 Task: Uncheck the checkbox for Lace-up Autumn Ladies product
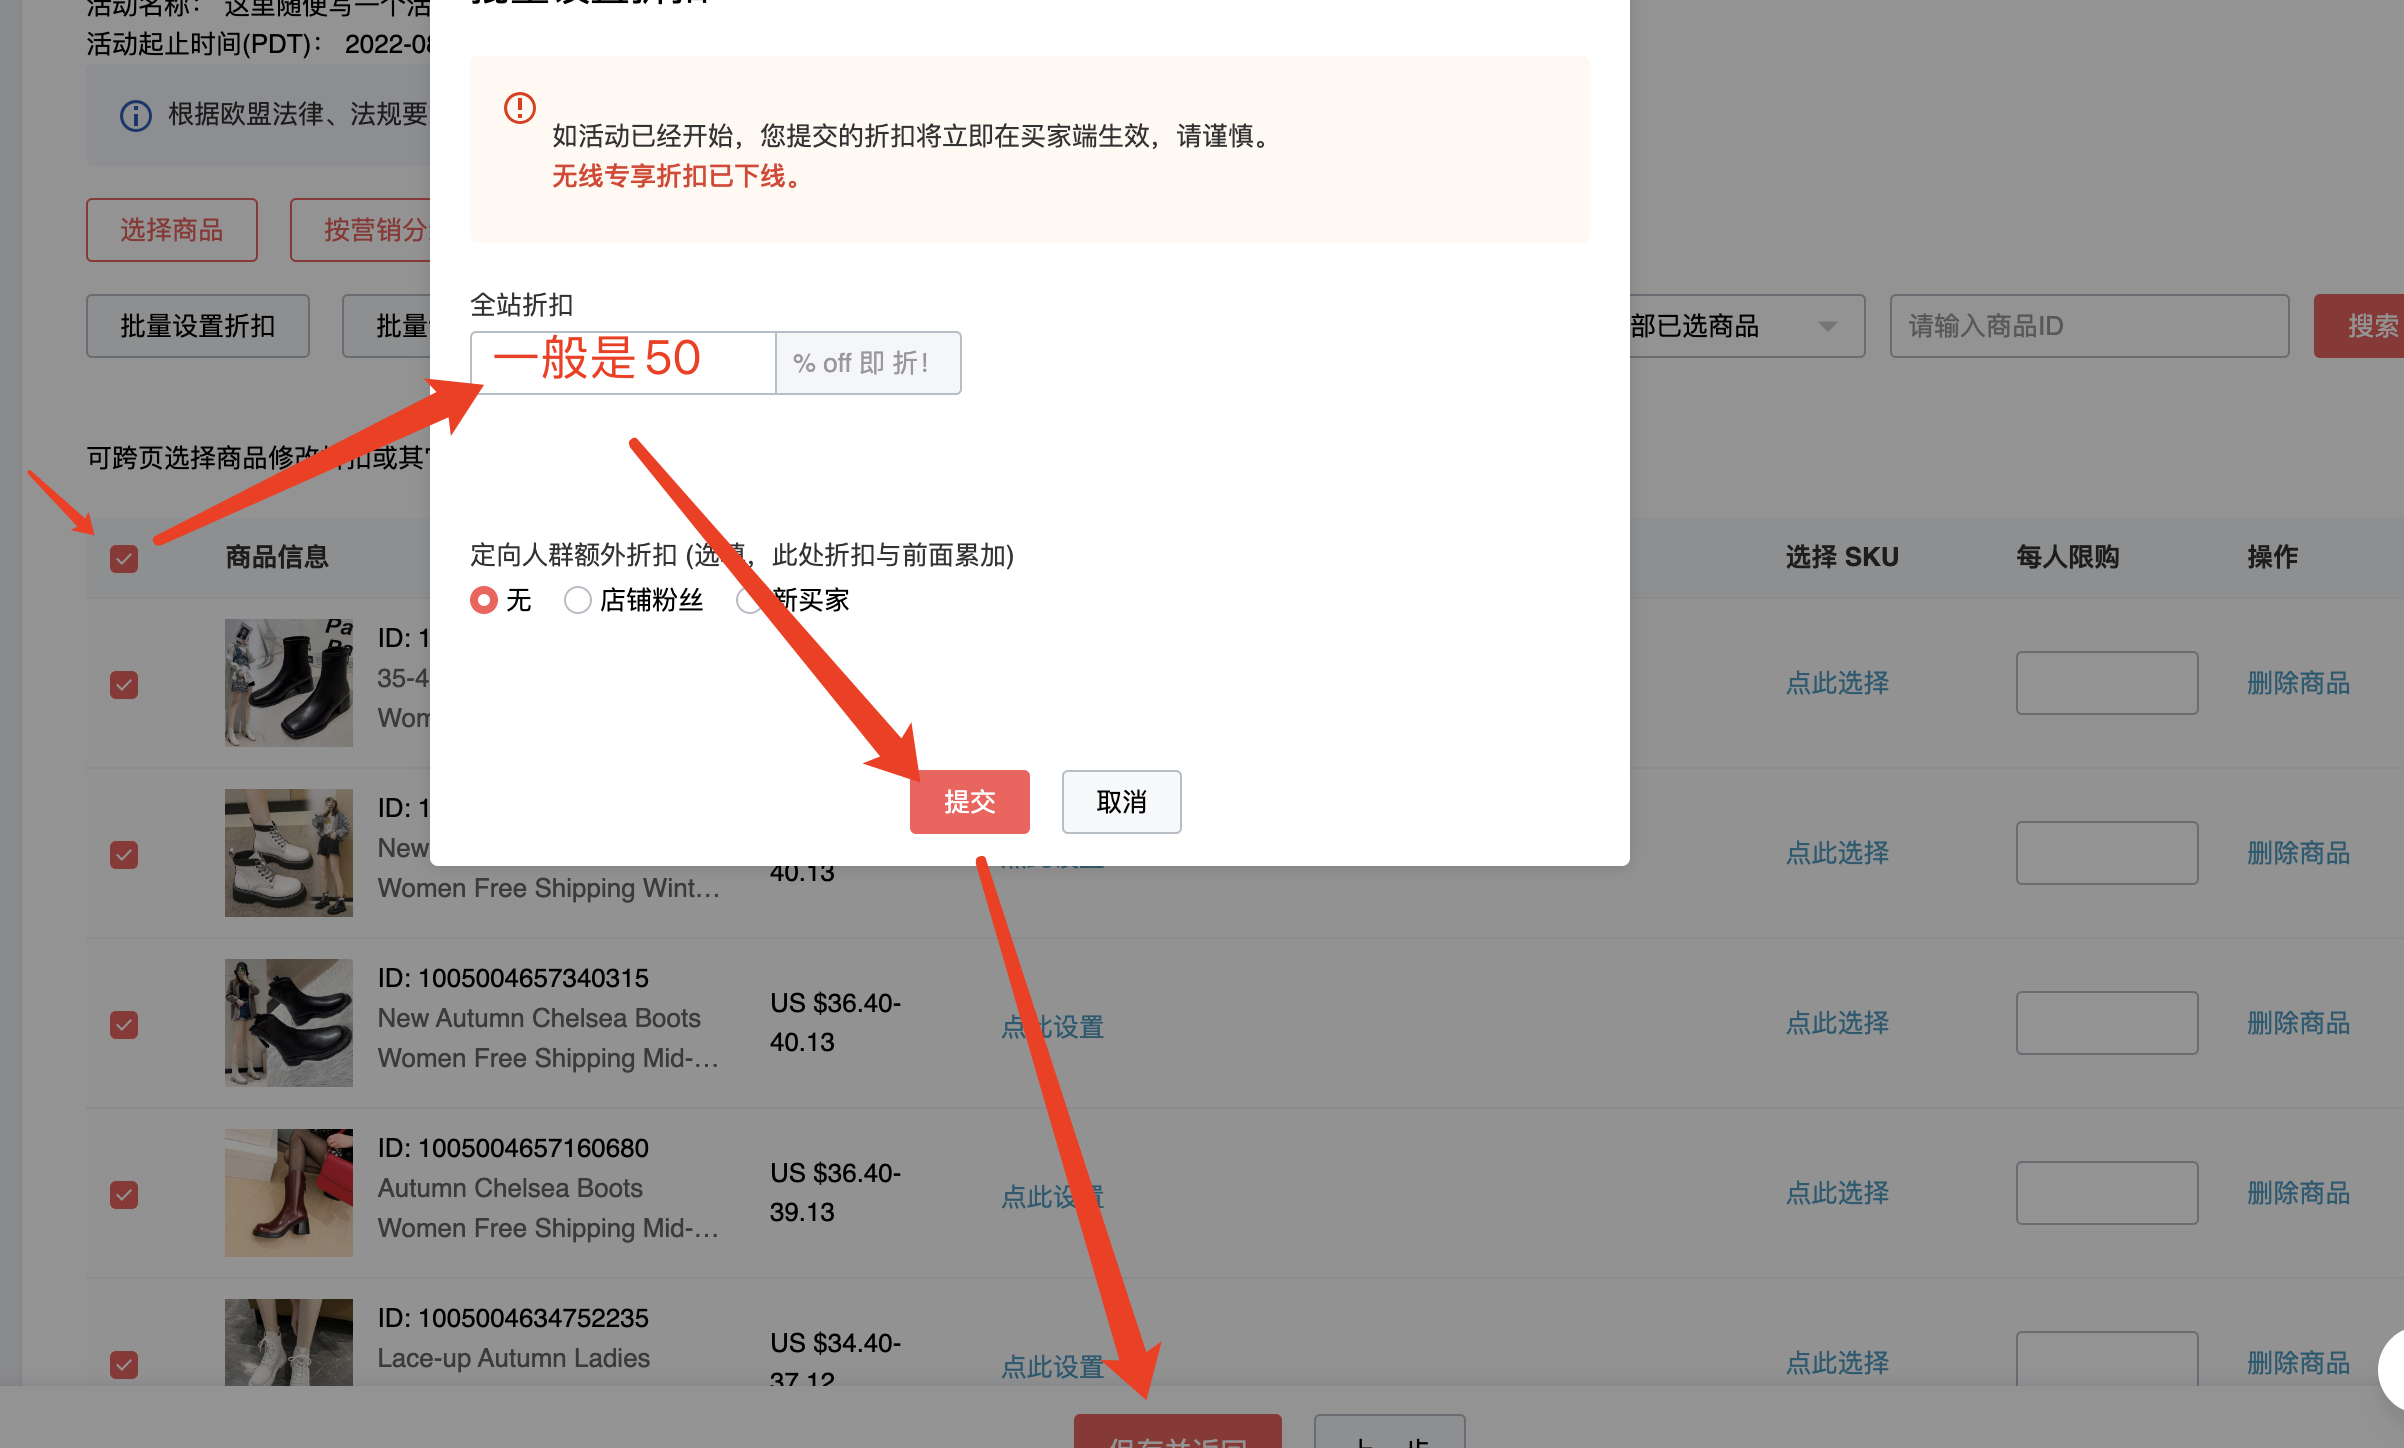tap(123, 1365)
